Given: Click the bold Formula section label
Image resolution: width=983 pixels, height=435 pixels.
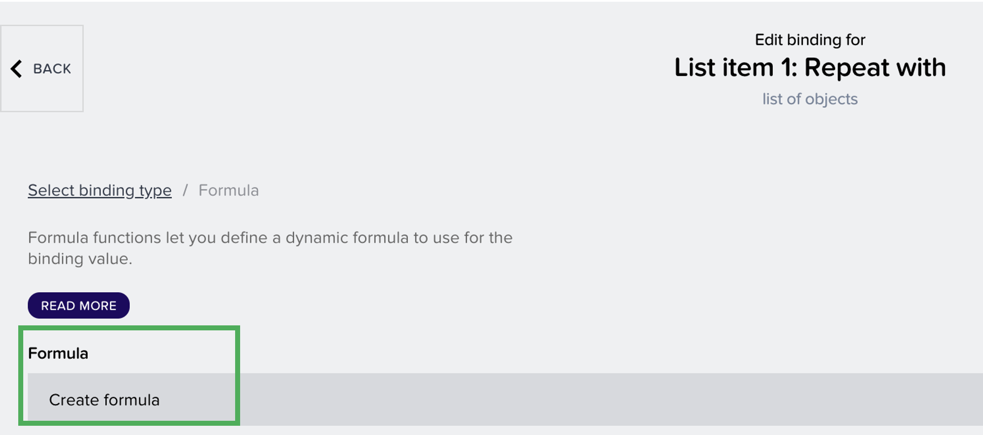Looking at the screenshot, I should (58, 353).
